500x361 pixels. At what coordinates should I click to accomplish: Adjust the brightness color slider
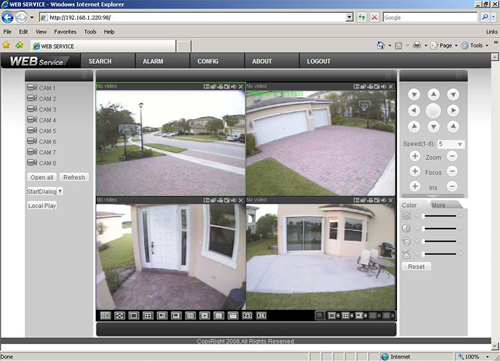pyautogui.click(x=439, y=216)
